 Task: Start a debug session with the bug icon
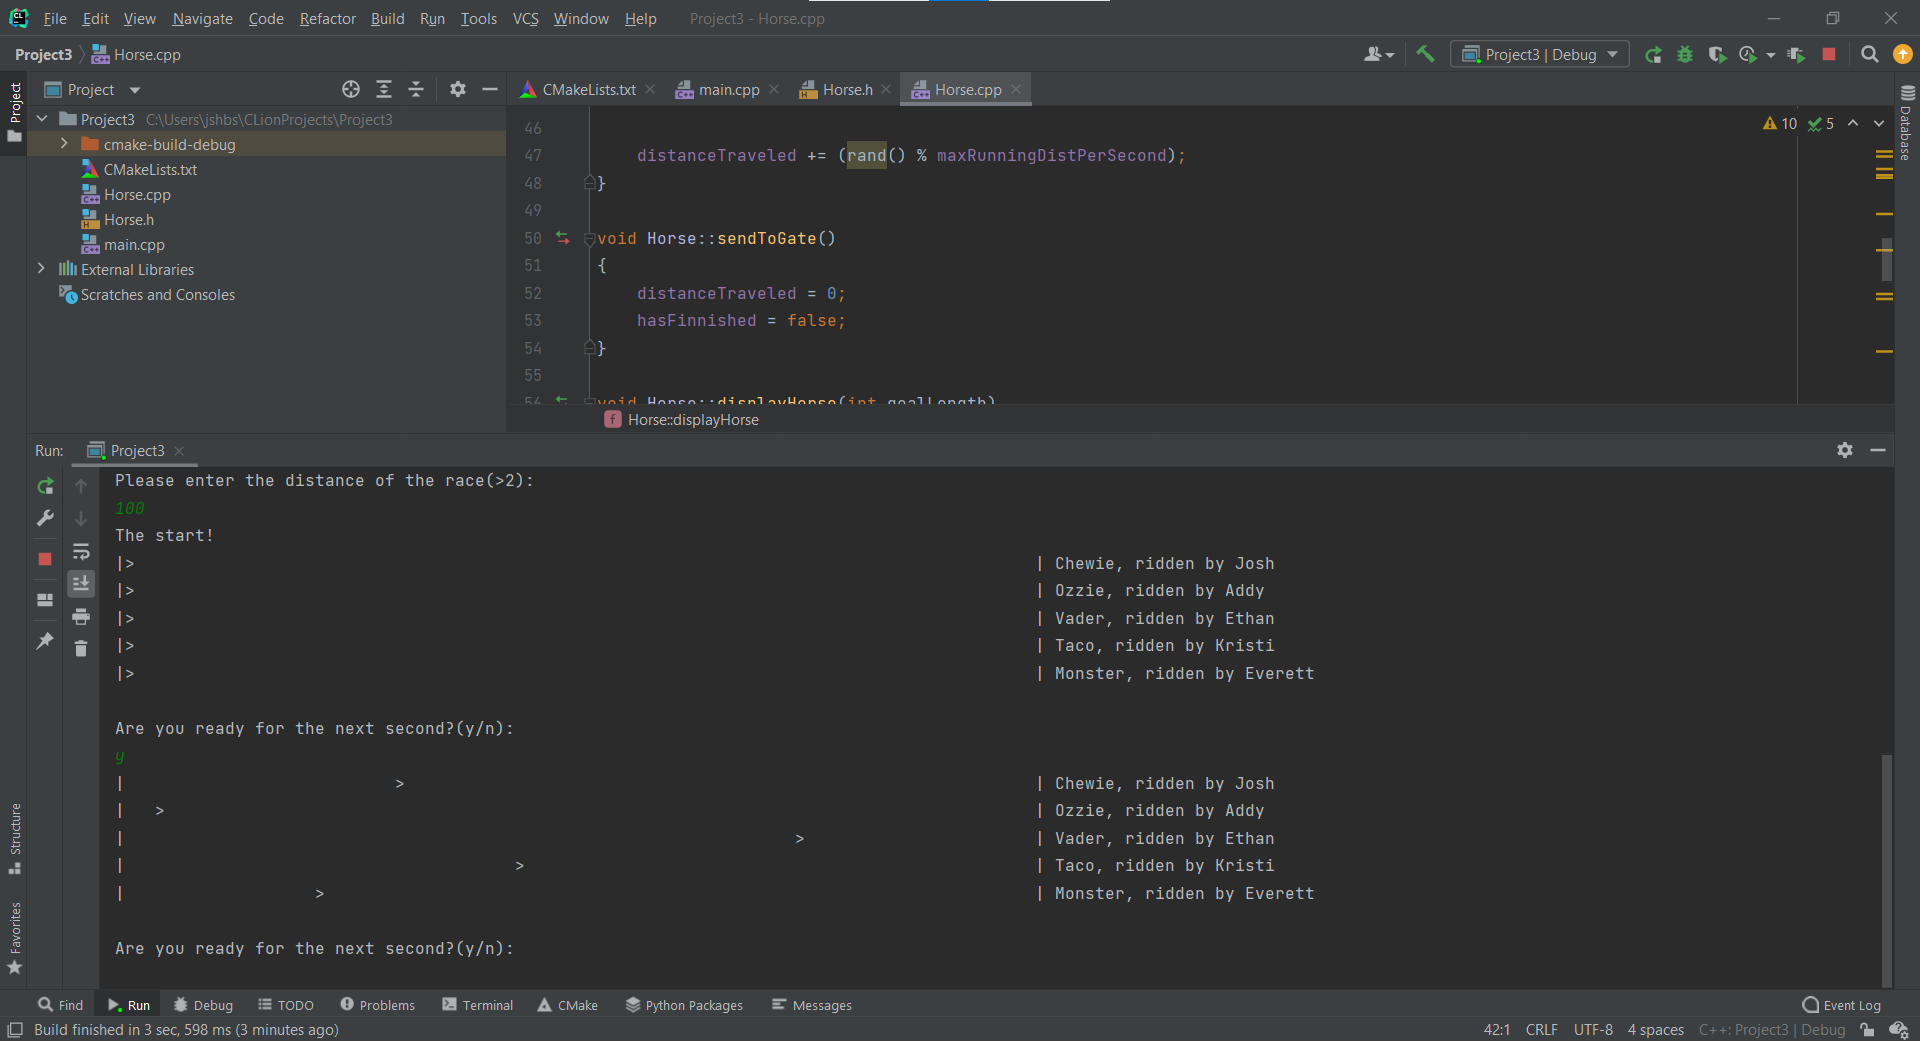point(1686,55)
